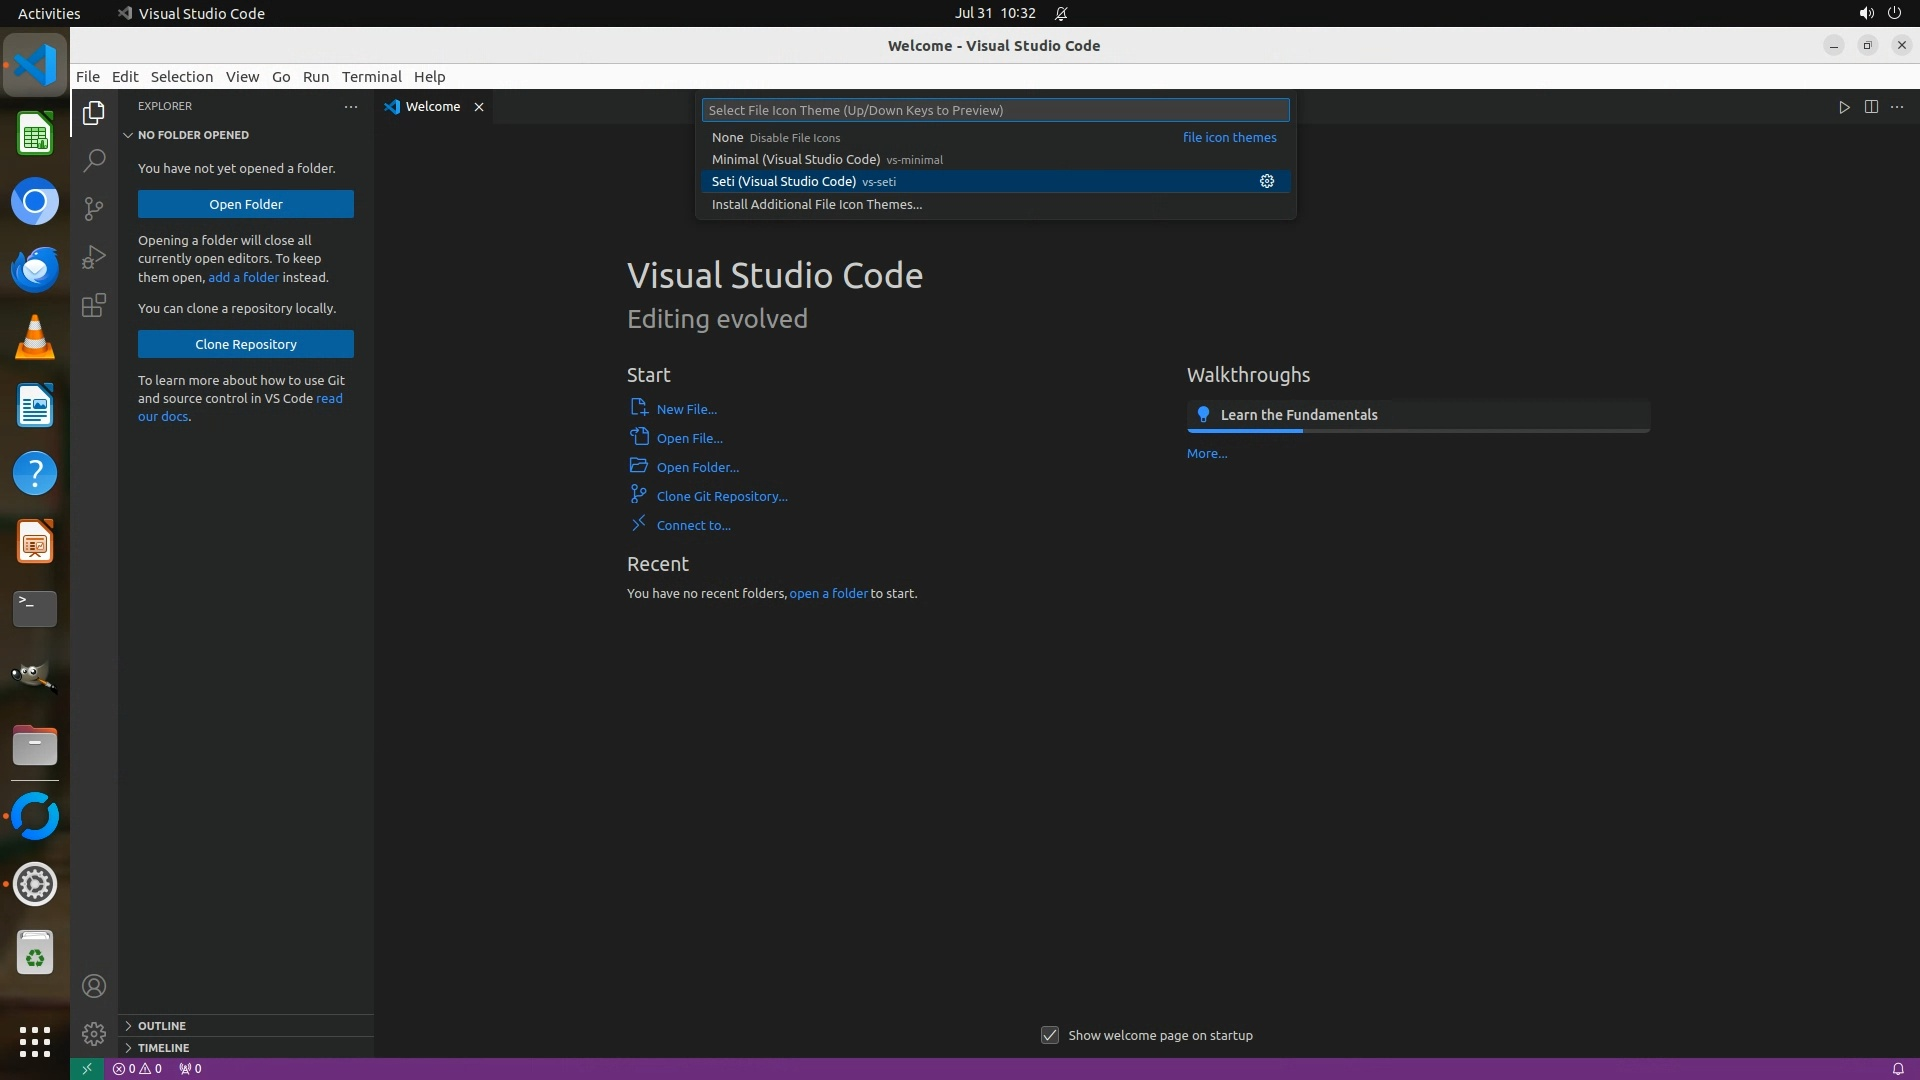Screen dimensions: 1920x1080
Task: Open Source Control view icon
Action: (x=94, y=208)
